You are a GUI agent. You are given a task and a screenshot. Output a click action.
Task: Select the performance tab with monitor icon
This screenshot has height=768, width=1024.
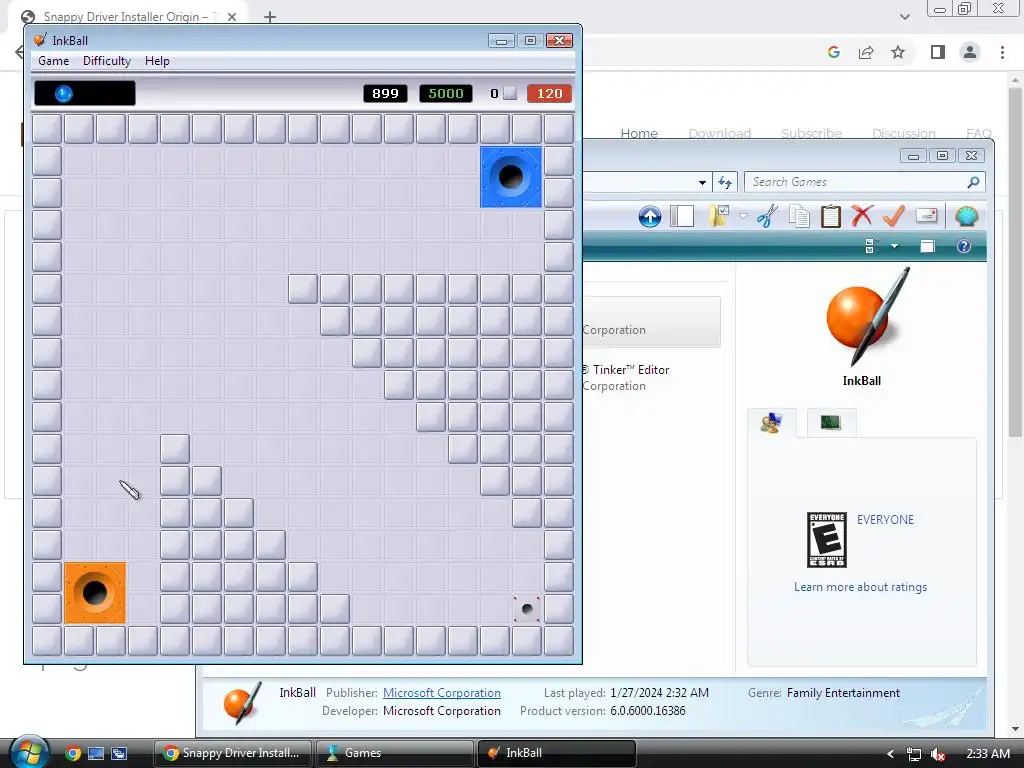830,423
